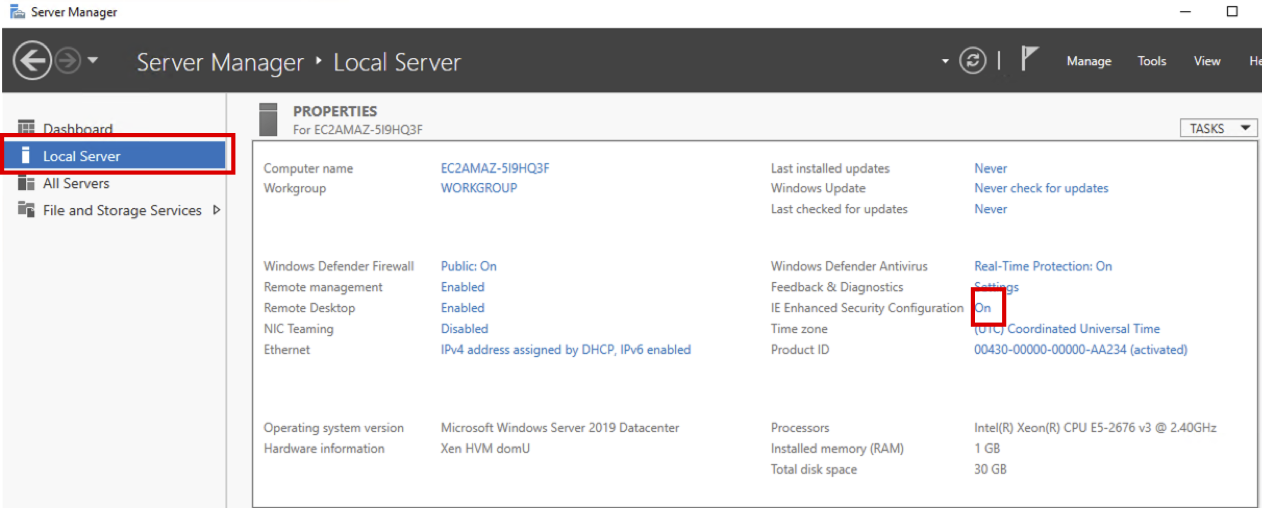Click the forward navigation arrow
This screenshot has width=1262, height=508.
coord(68,61)
